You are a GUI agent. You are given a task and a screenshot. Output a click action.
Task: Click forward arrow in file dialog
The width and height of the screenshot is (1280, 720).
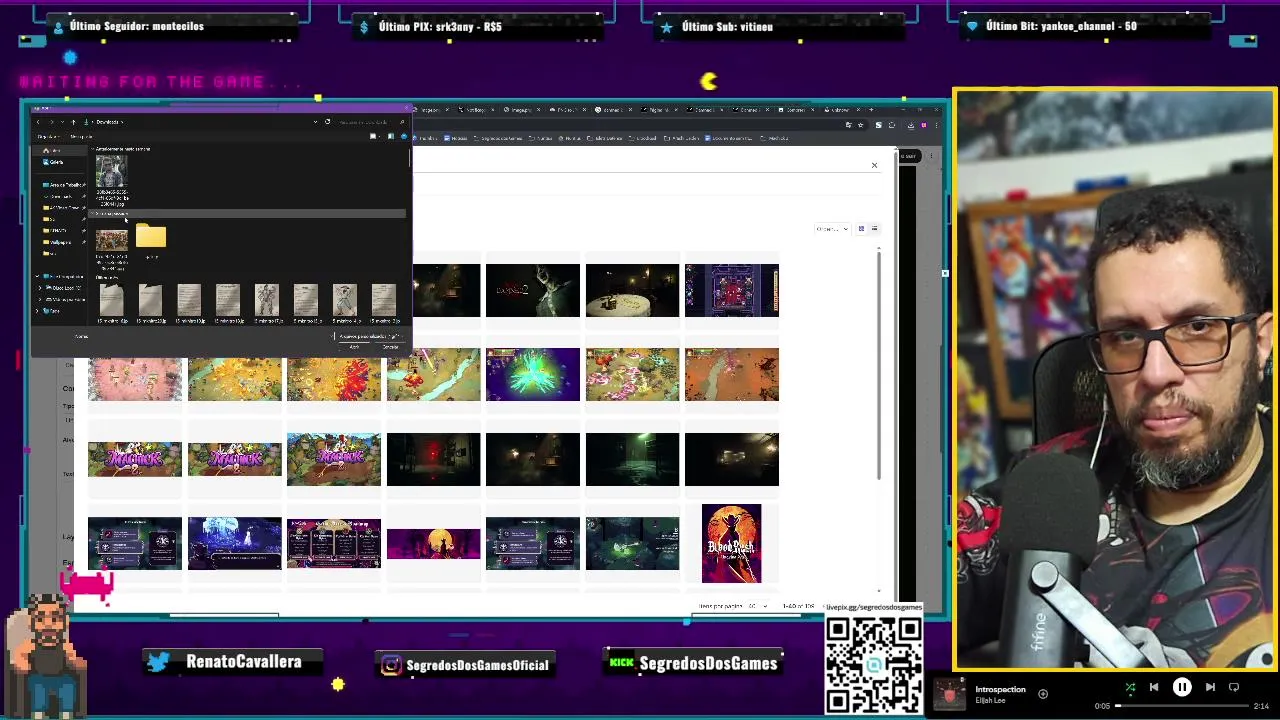coord(52,122)
